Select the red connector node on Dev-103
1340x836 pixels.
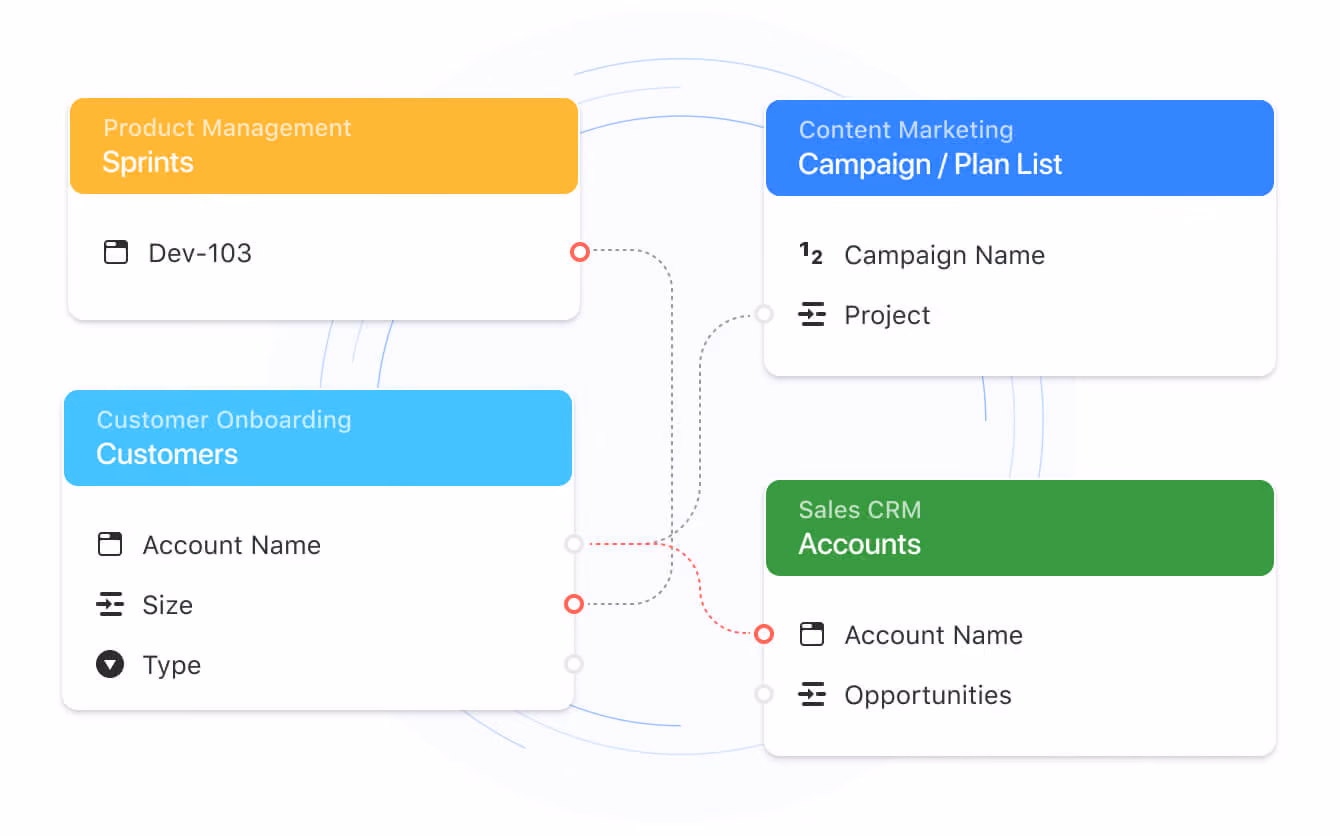579,252
